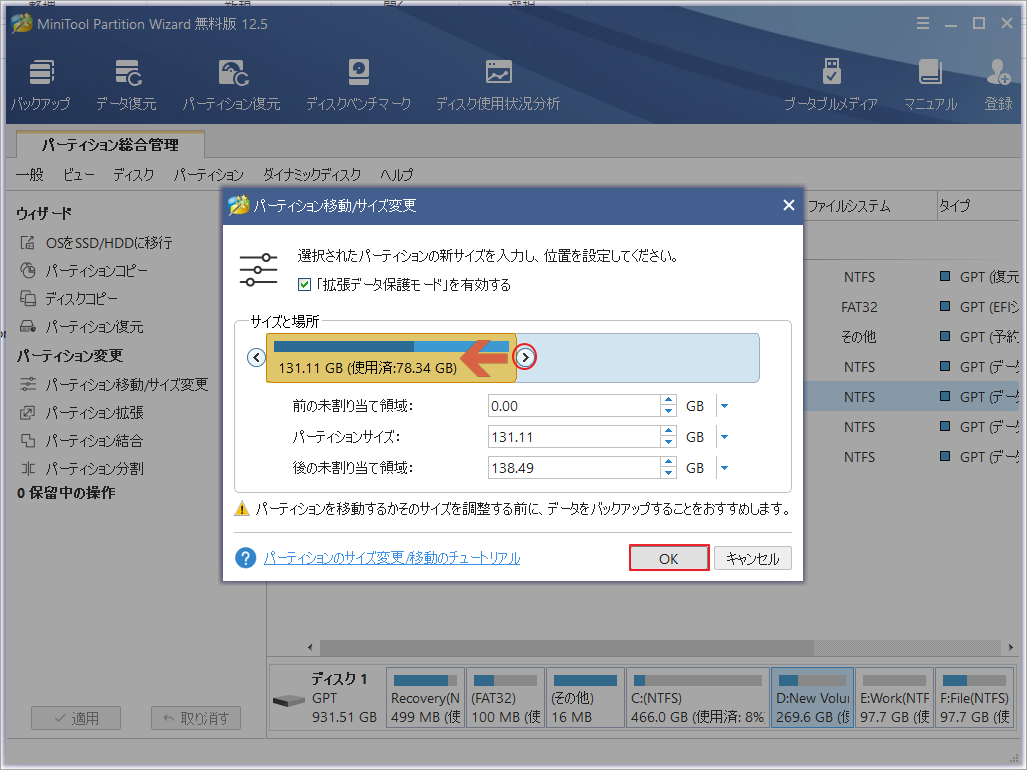1027x770 pixels.
Task: Select the その他 row in partition list
Action: pyautogui.click(x=911, y=337)
